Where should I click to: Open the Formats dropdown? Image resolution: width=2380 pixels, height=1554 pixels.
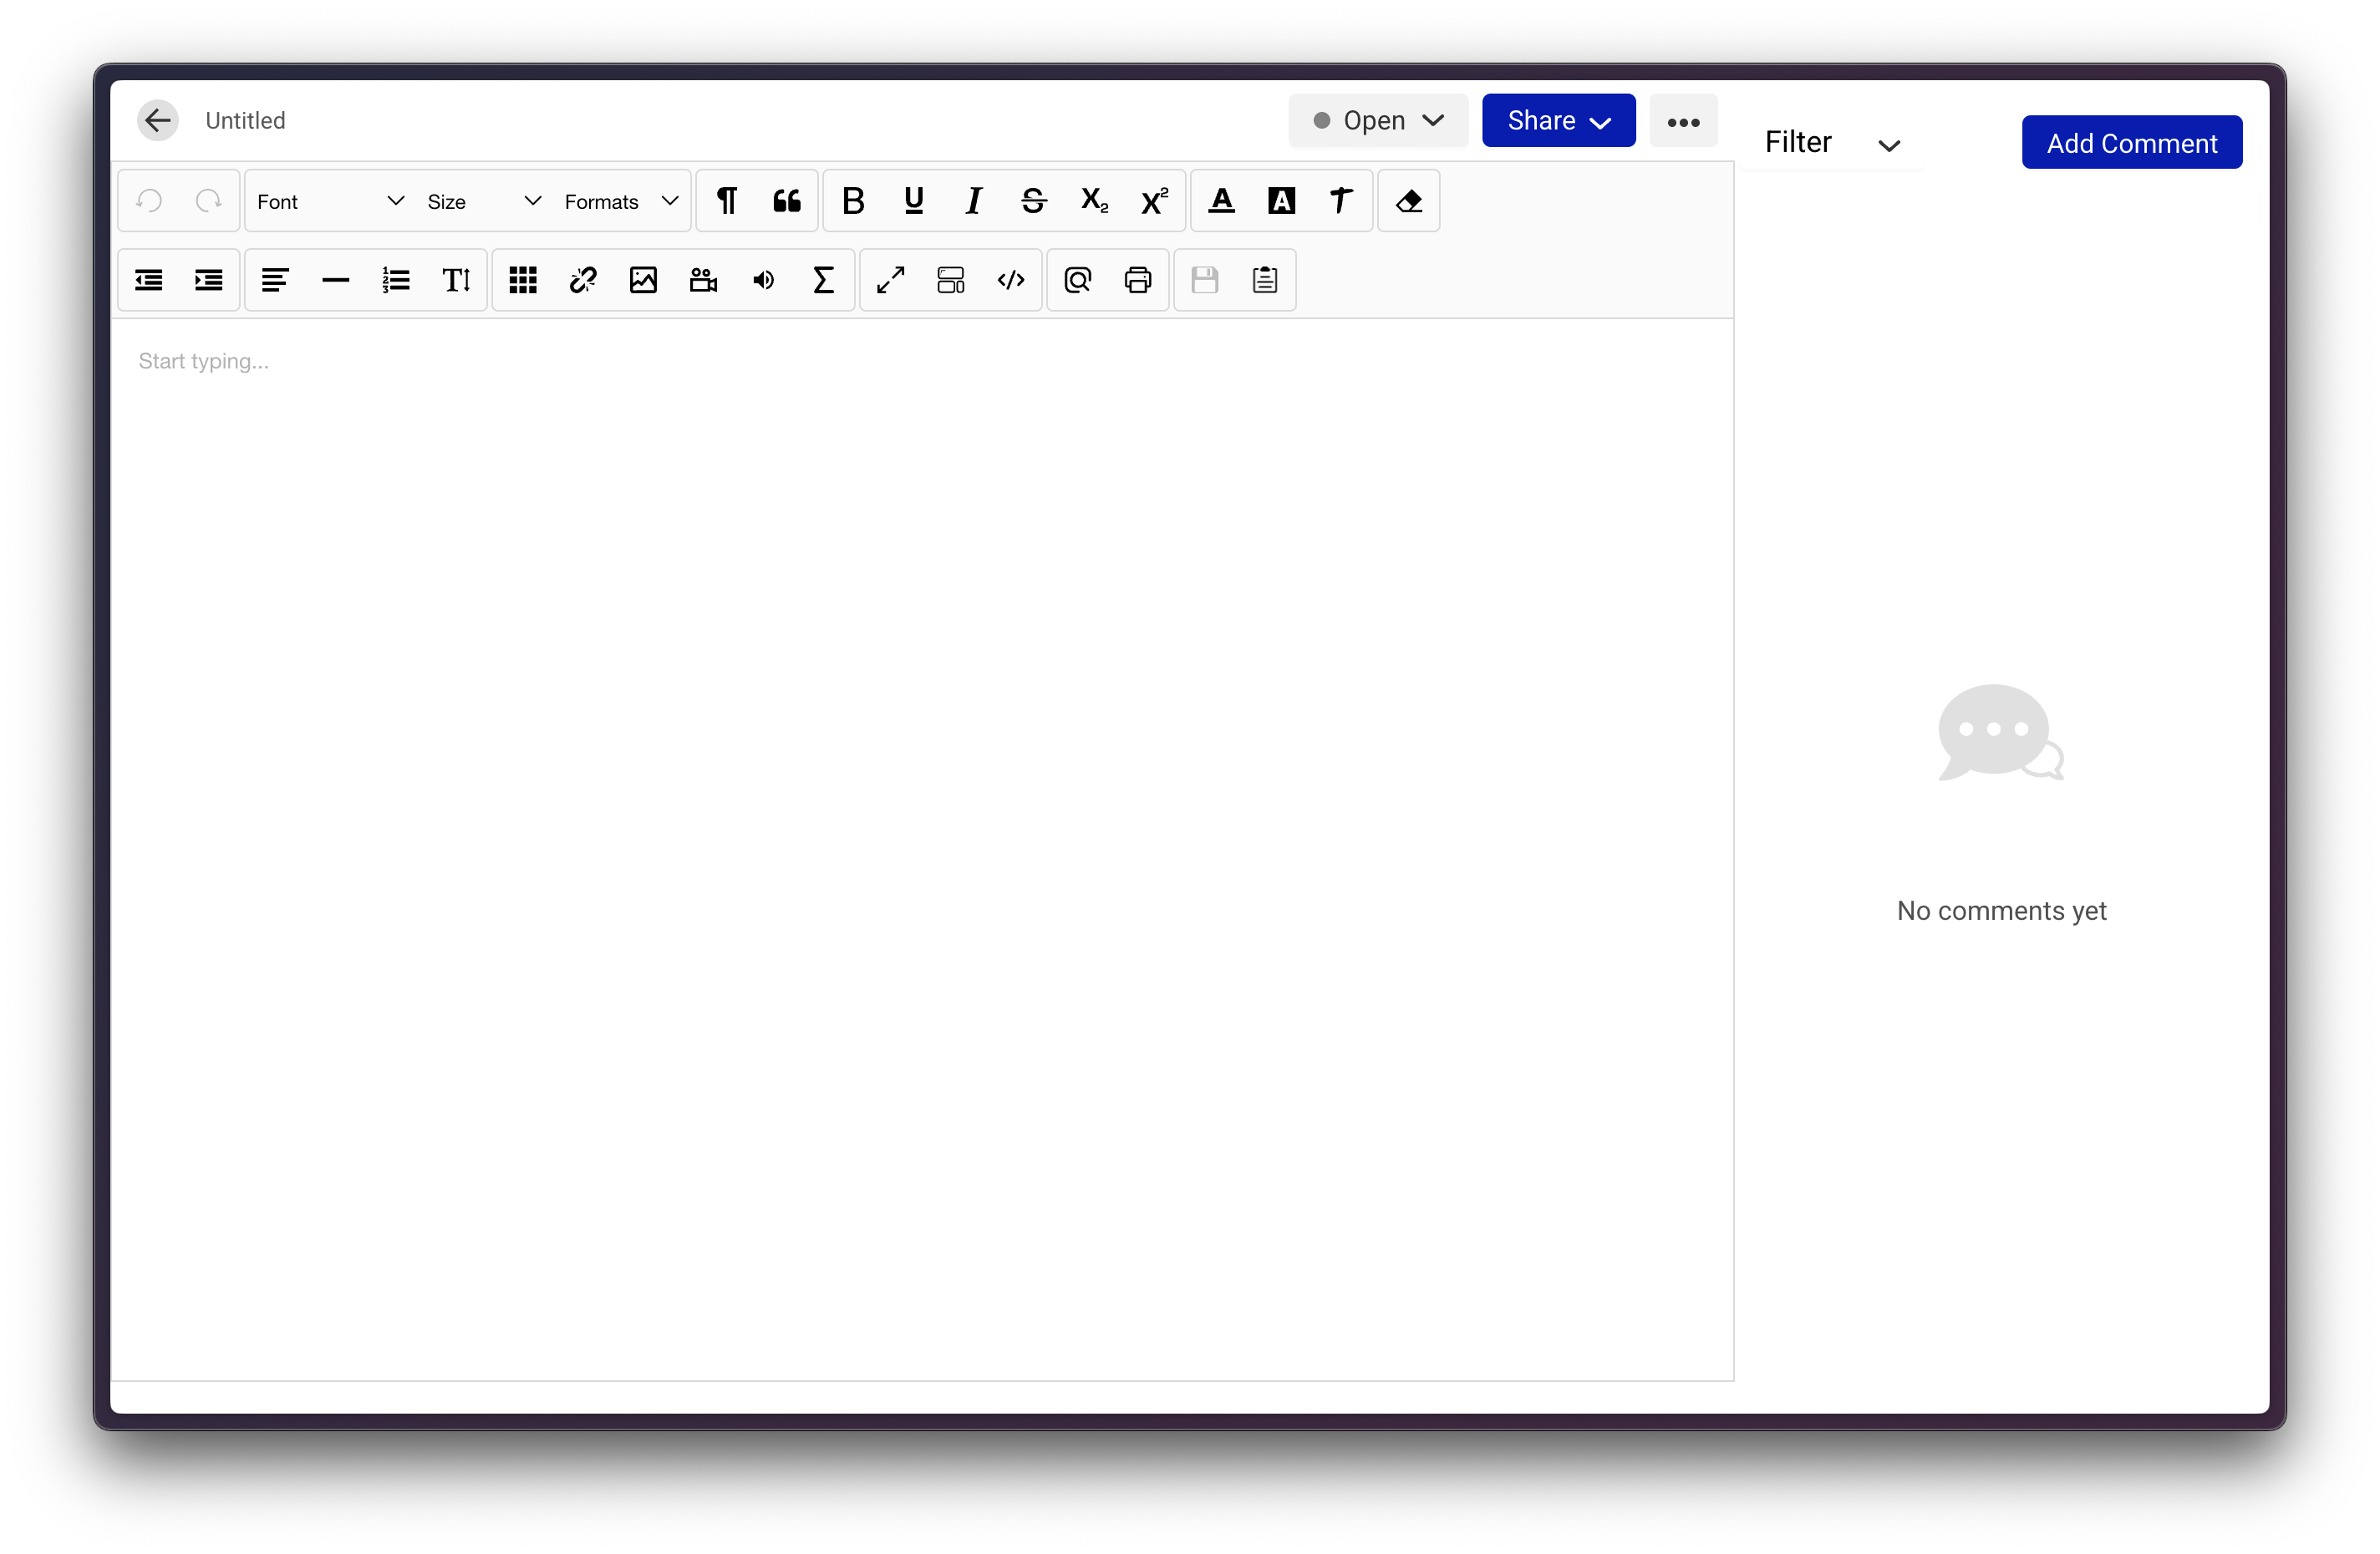[x=621, y=201]
